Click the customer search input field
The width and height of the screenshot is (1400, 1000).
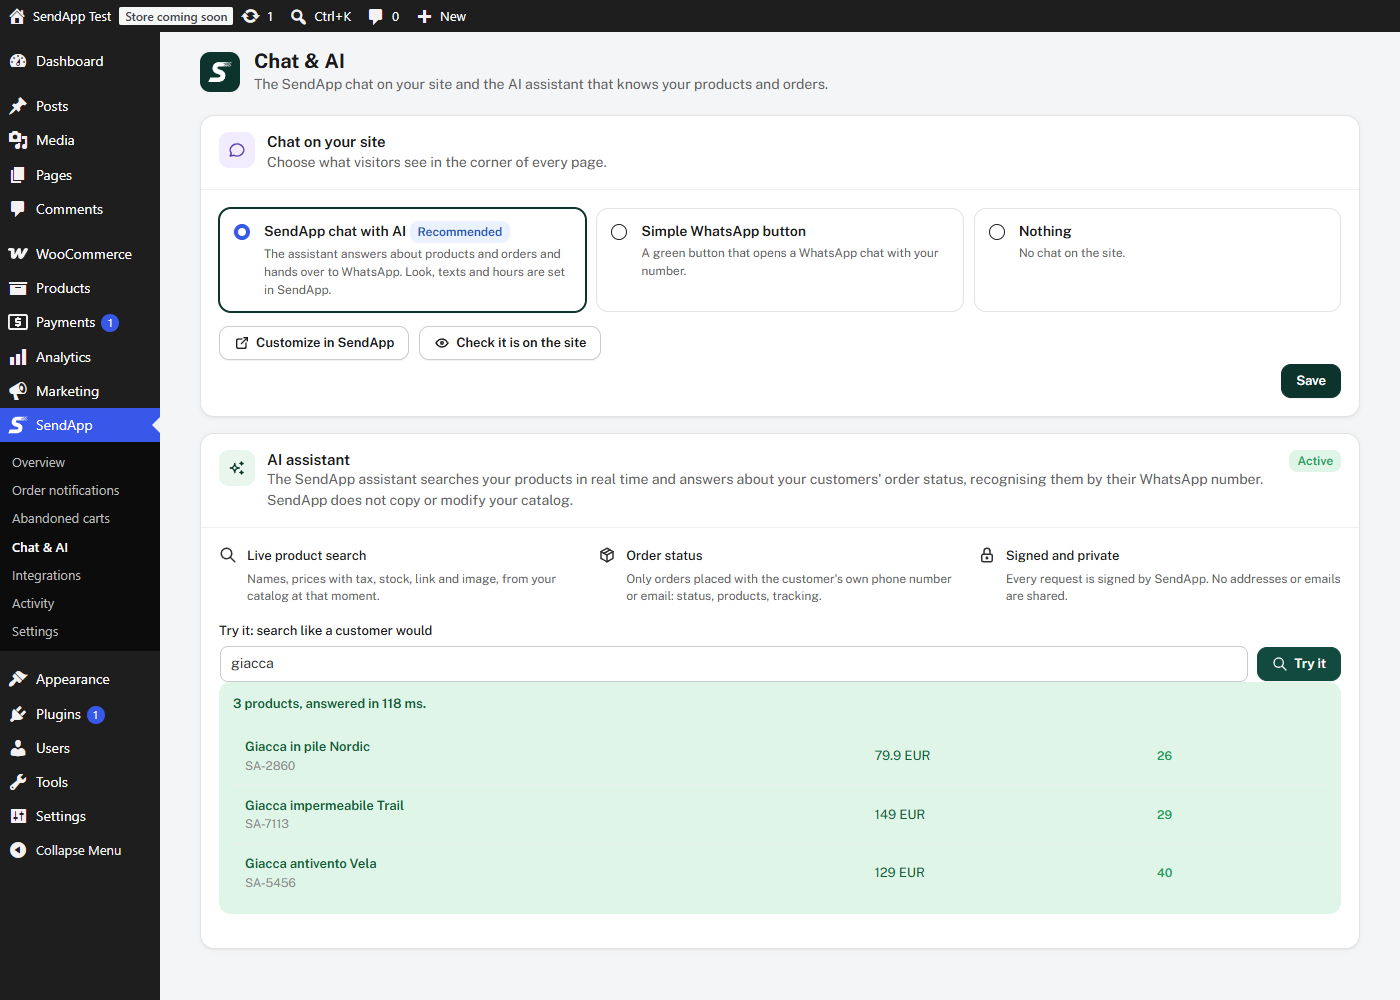(733, 664)
